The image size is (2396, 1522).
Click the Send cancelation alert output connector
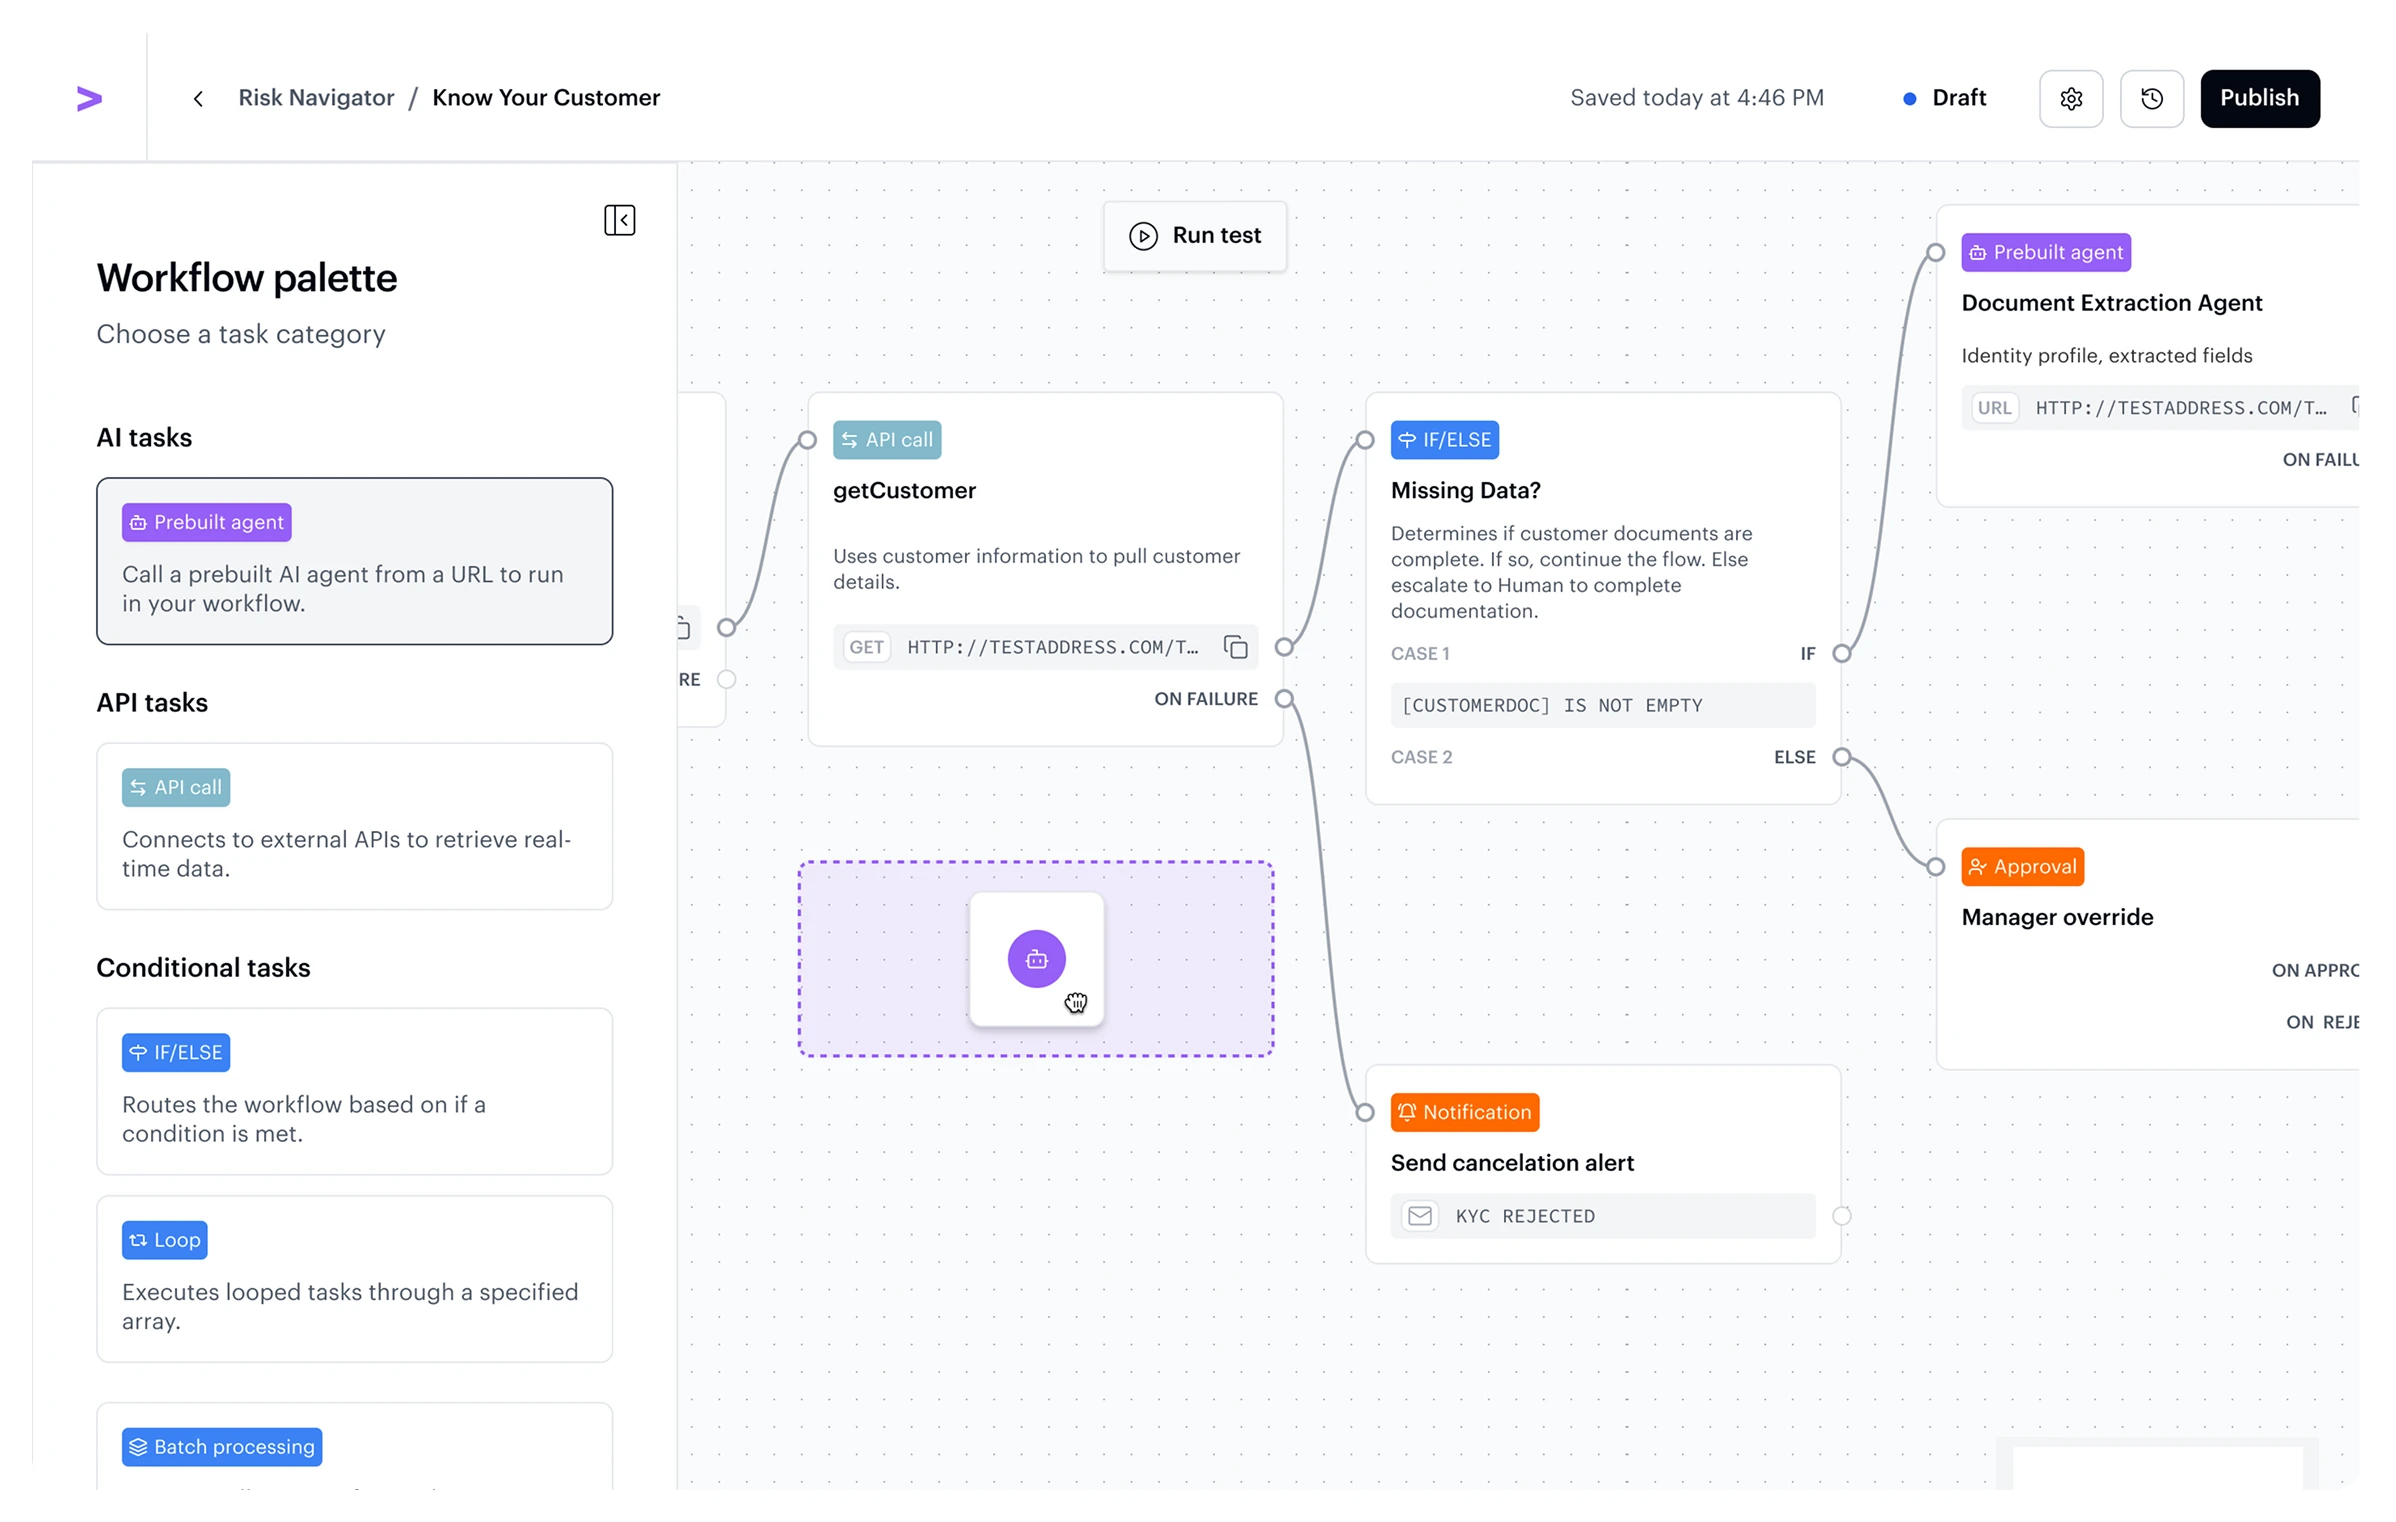click(1841, 1216)
